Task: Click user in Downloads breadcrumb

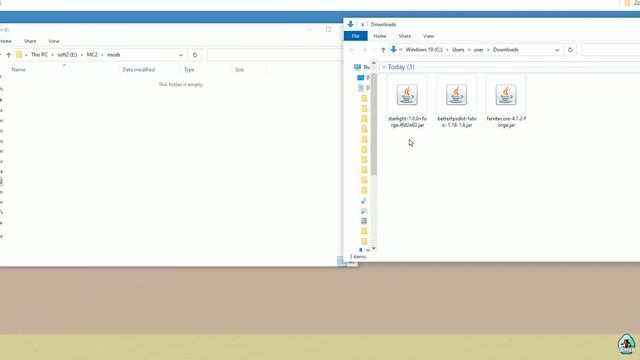Action: coord(478,50)
